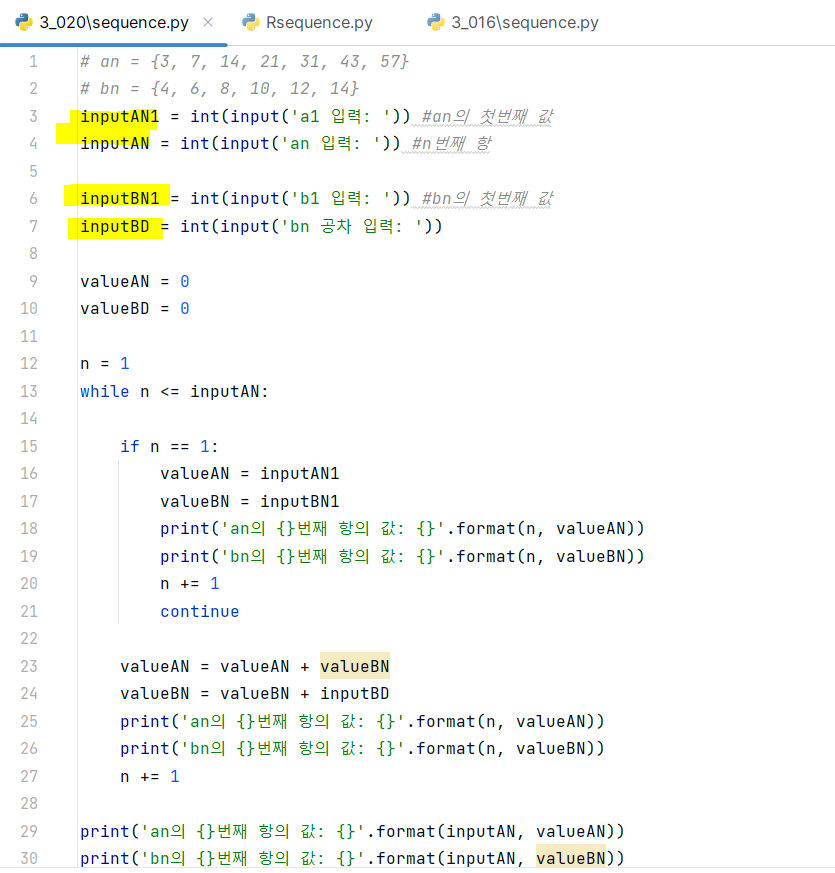Screen dimensions: 835x873
Task: Click line number 30 in the gutter
Action: coord(29,859)
